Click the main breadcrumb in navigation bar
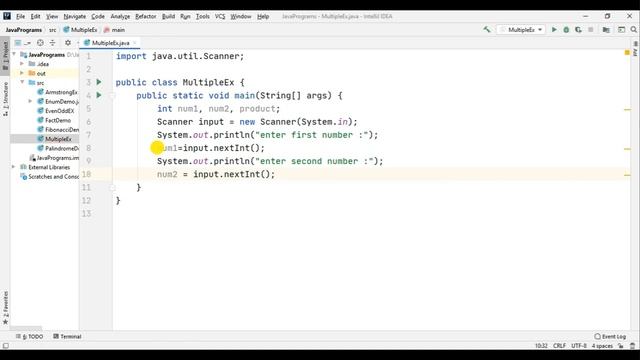Screen dimensions: 640x360 click(115, 30)
